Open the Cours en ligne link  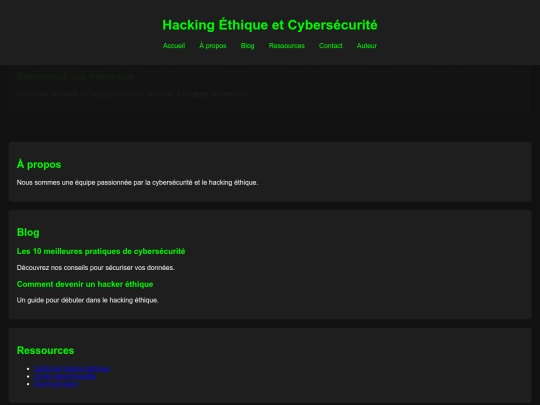coord(55,384)
